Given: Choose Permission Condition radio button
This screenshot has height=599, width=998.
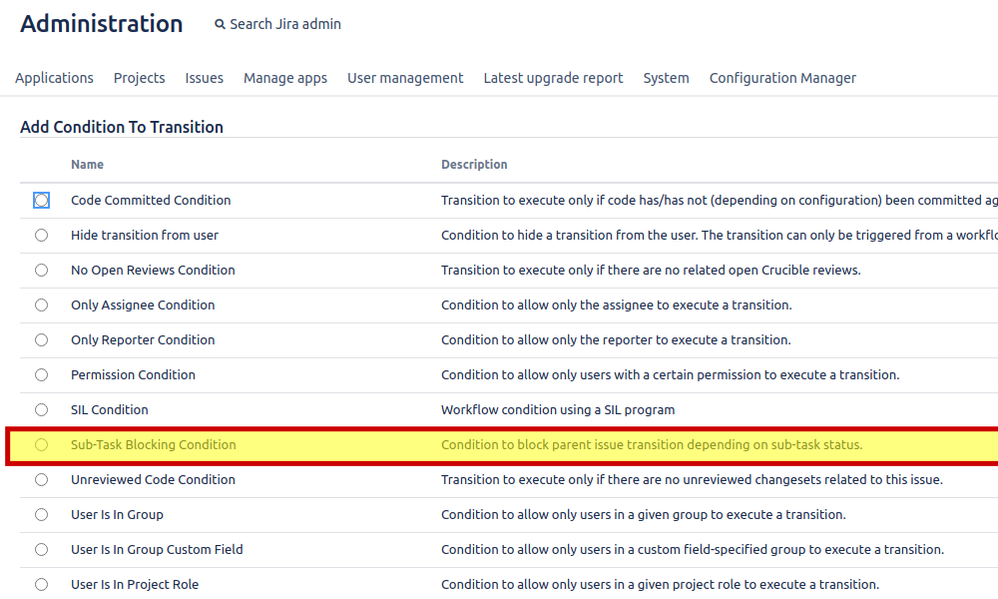Looking at the screenshot, I should click(x=41, y=375).
